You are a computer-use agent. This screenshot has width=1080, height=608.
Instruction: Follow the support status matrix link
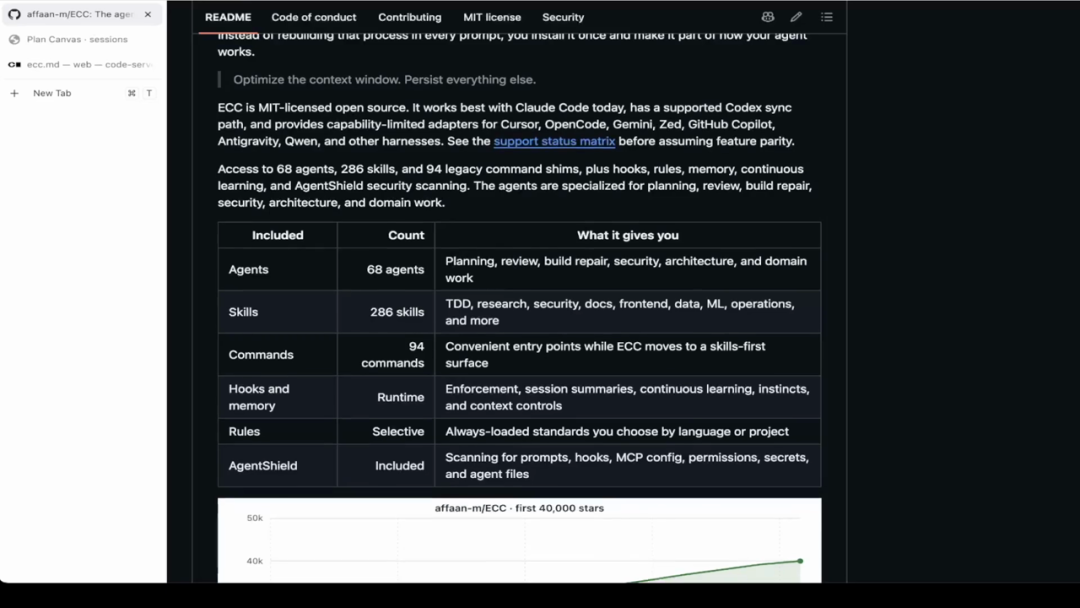coord(554,141)
